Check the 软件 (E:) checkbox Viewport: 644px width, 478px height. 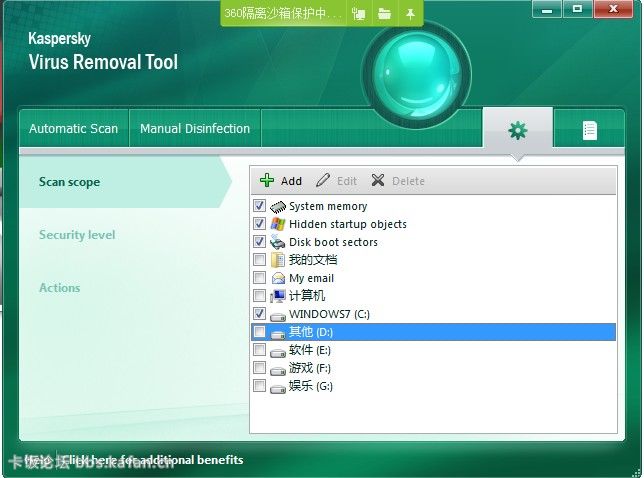pos(259,349)
